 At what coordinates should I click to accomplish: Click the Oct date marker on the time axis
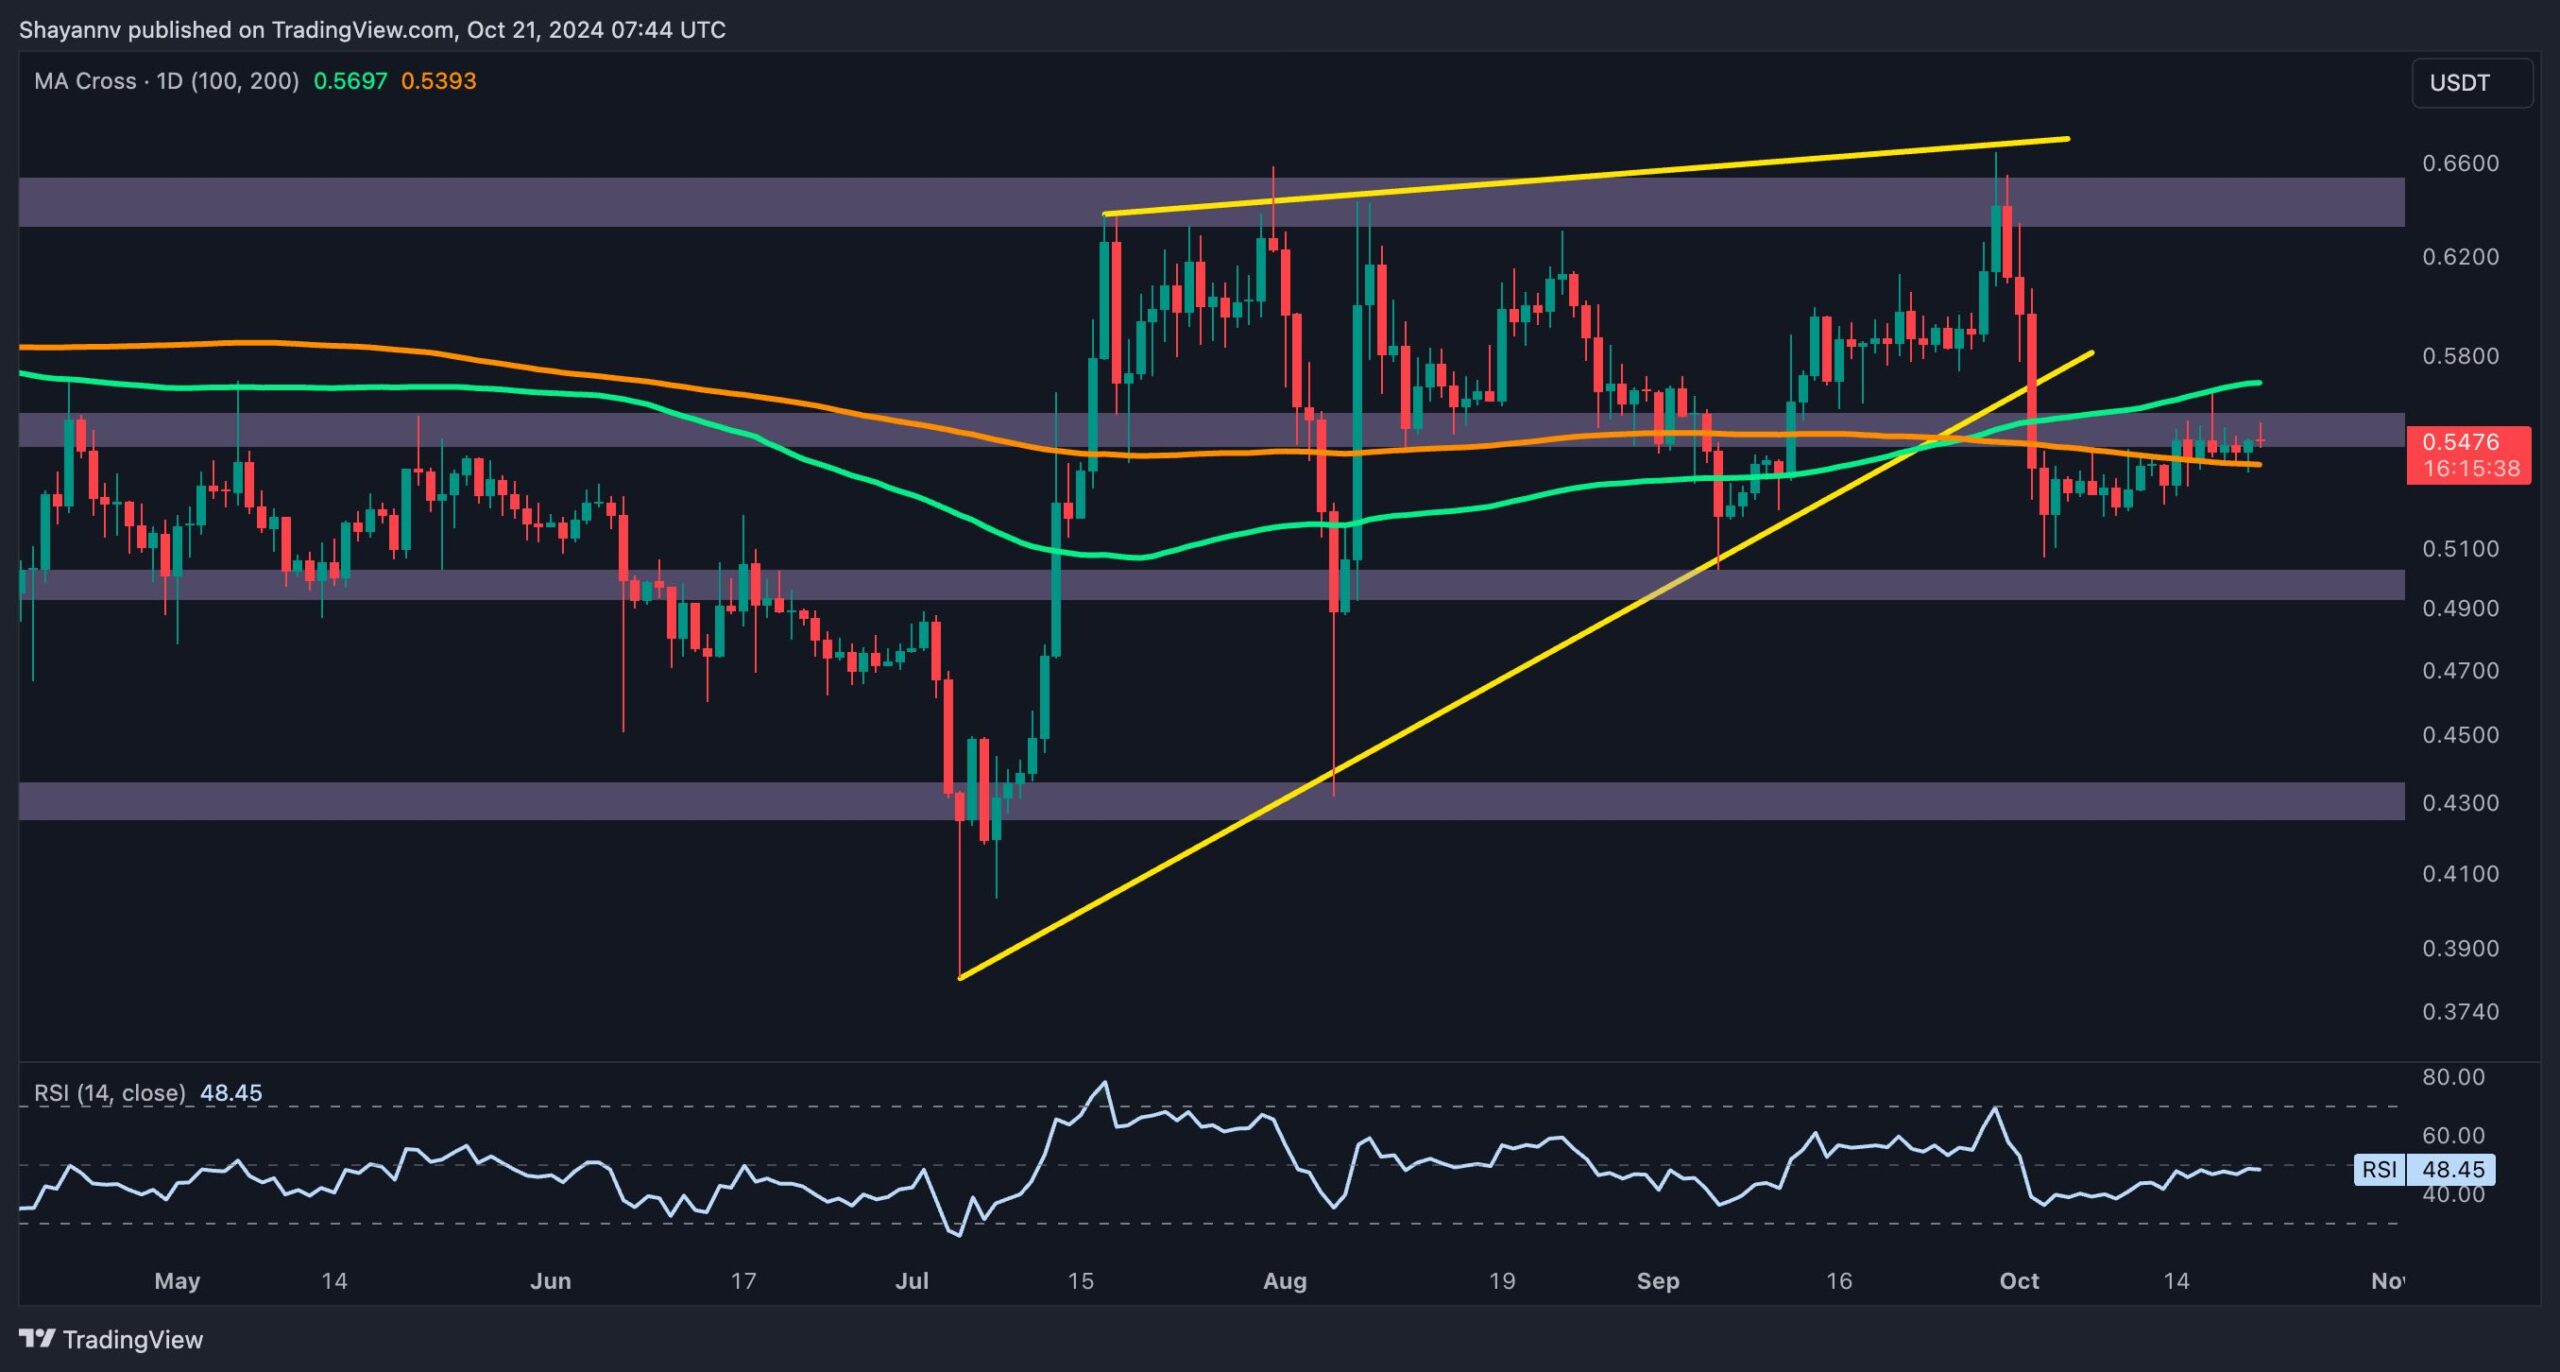(2018, 1281)
